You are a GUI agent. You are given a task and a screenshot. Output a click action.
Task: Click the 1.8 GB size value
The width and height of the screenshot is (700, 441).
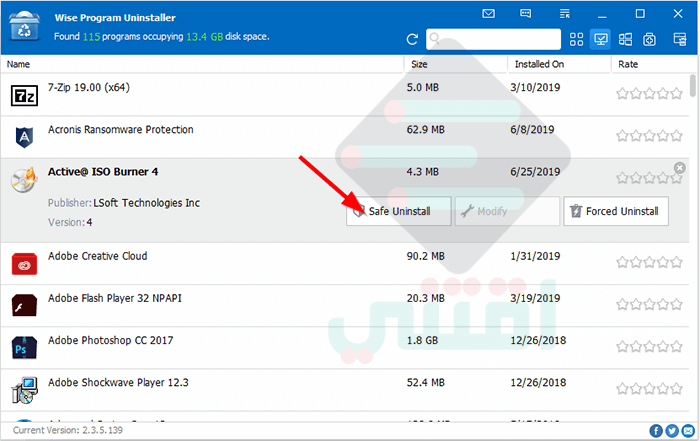[x=422, y=341]
